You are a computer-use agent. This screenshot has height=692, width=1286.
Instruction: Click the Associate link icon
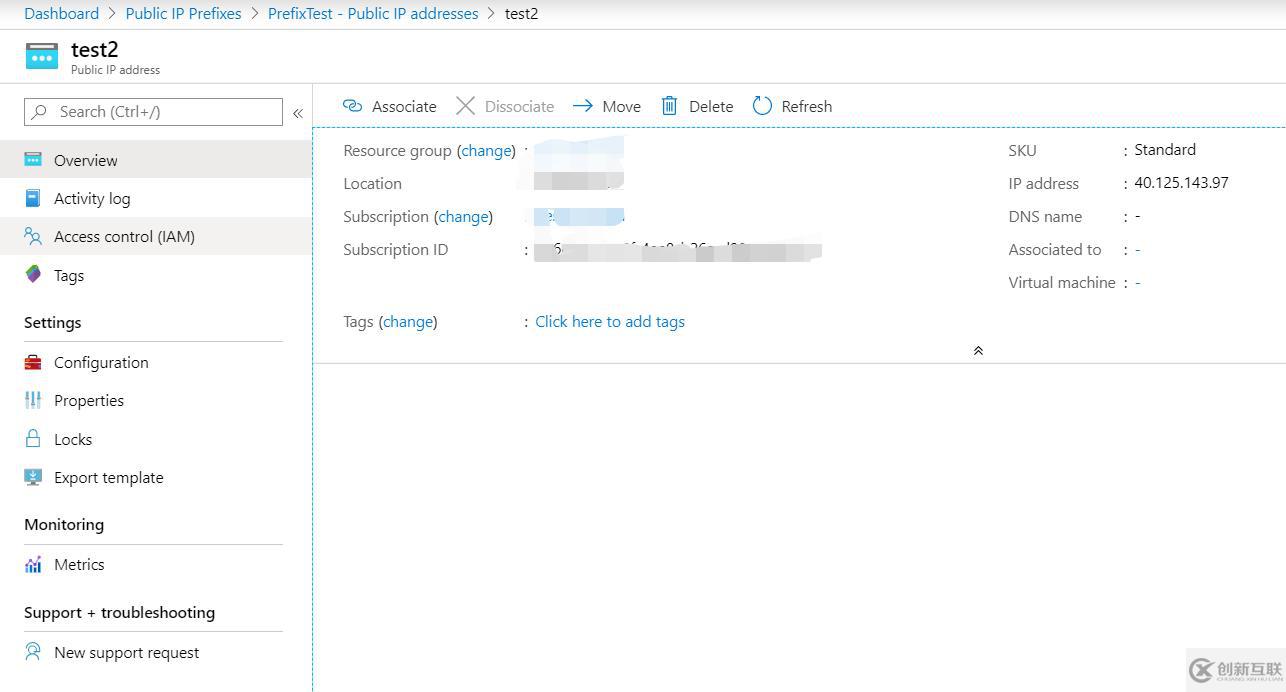[x=352, y=106]
